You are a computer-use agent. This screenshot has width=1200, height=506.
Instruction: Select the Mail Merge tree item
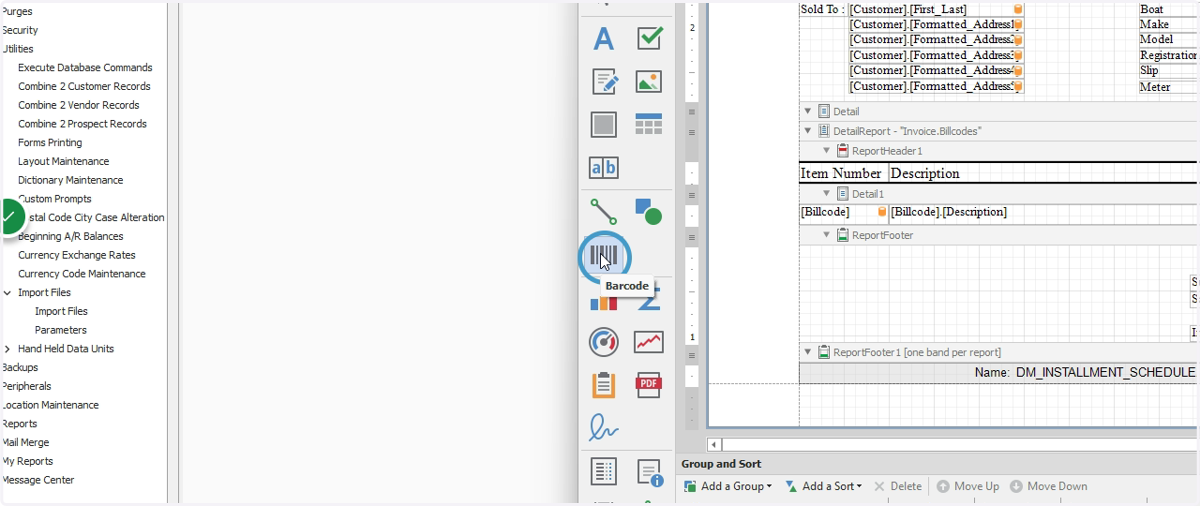point(26,442)
